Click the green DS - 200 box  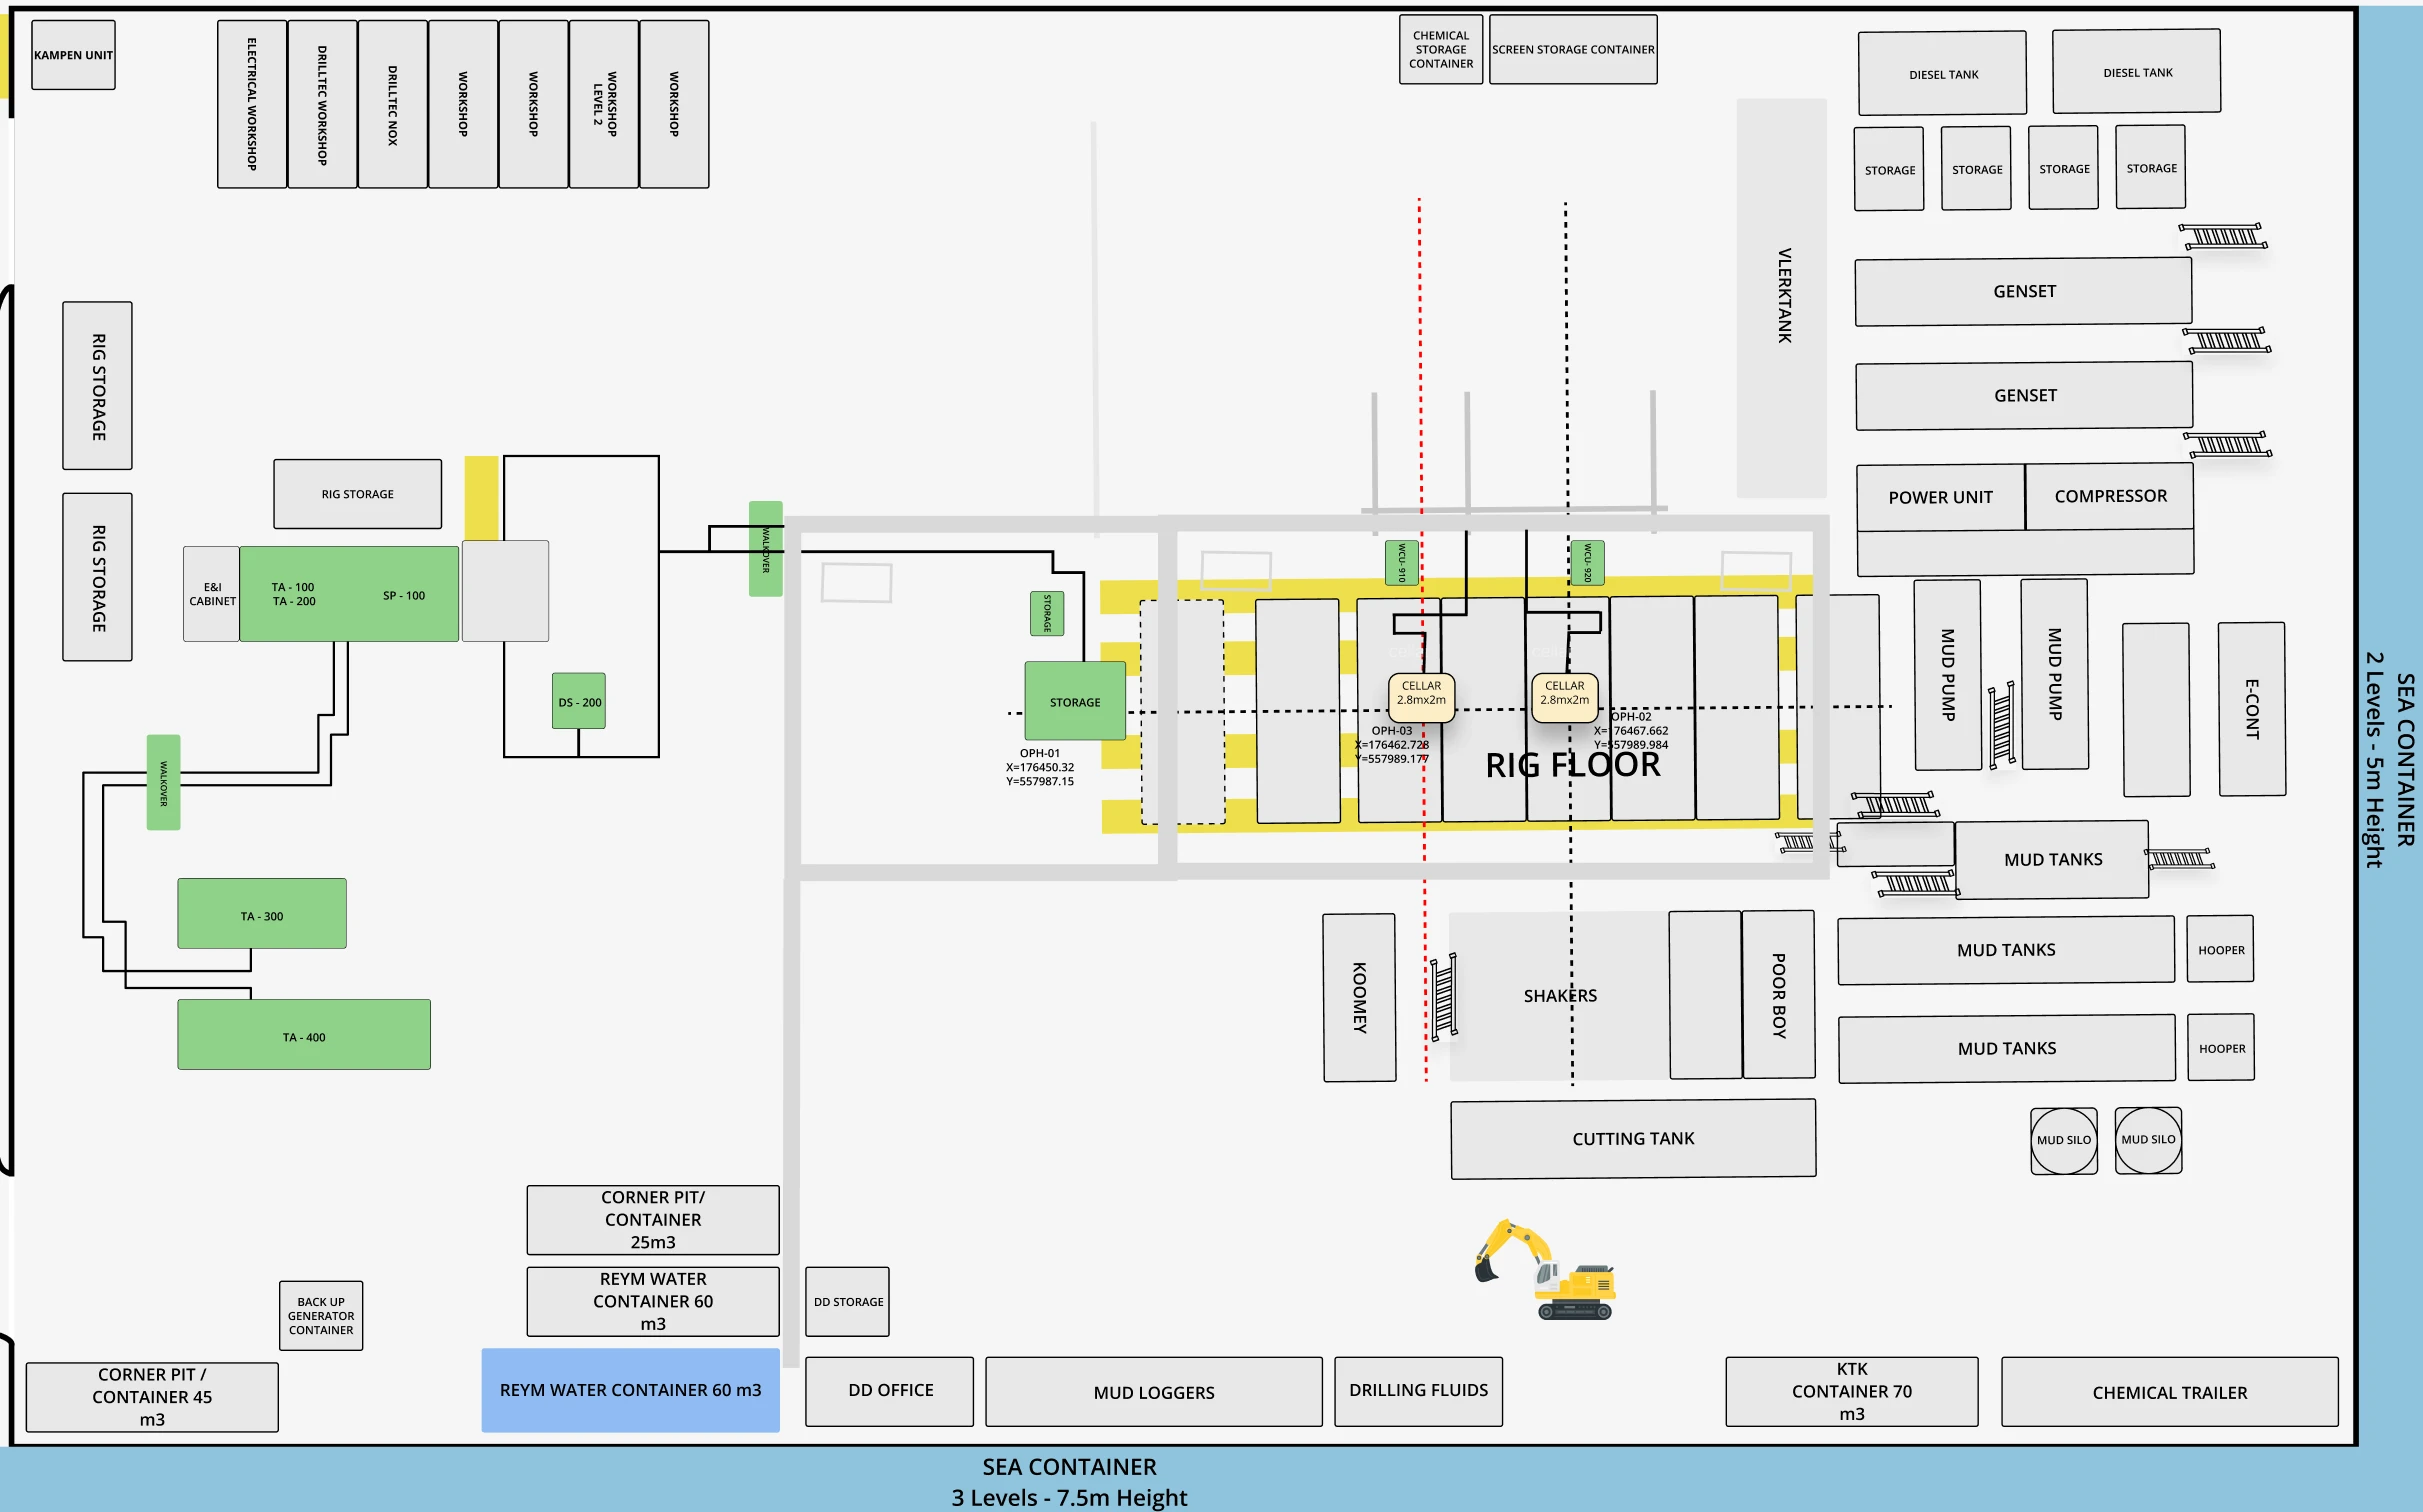(x=579, y=701)
